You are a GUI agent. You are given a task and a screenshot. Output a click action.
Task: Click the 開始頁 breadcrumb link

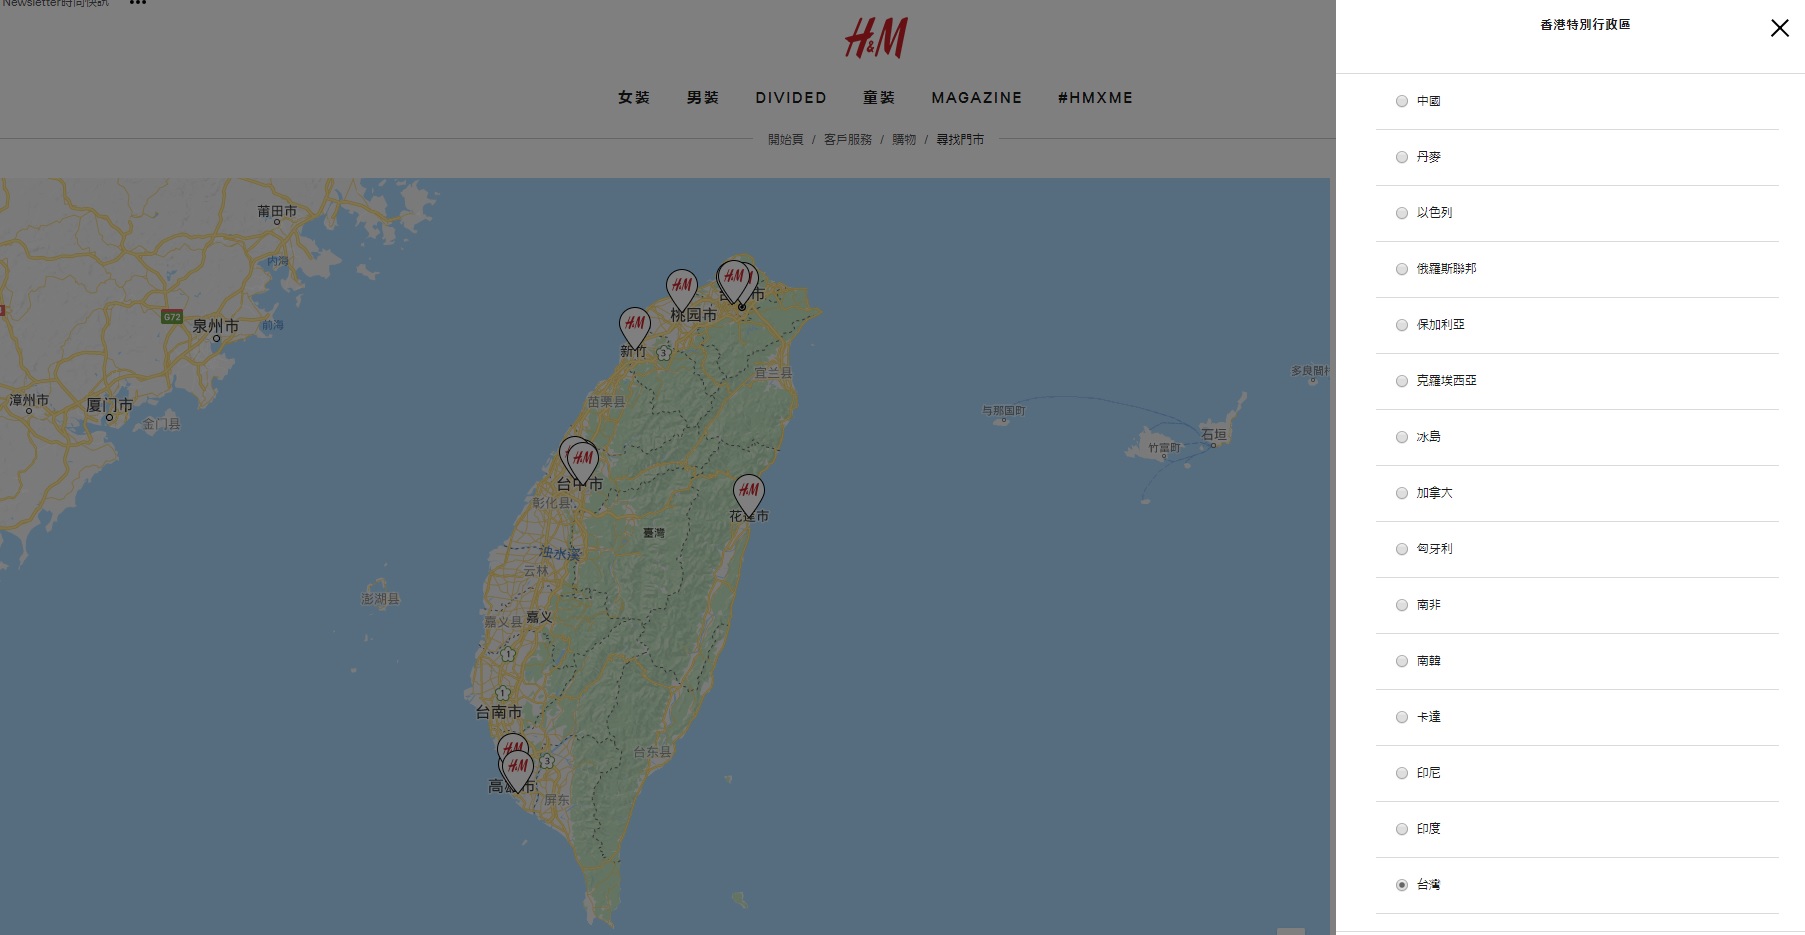pyautogui.click(x=785, y=140)
